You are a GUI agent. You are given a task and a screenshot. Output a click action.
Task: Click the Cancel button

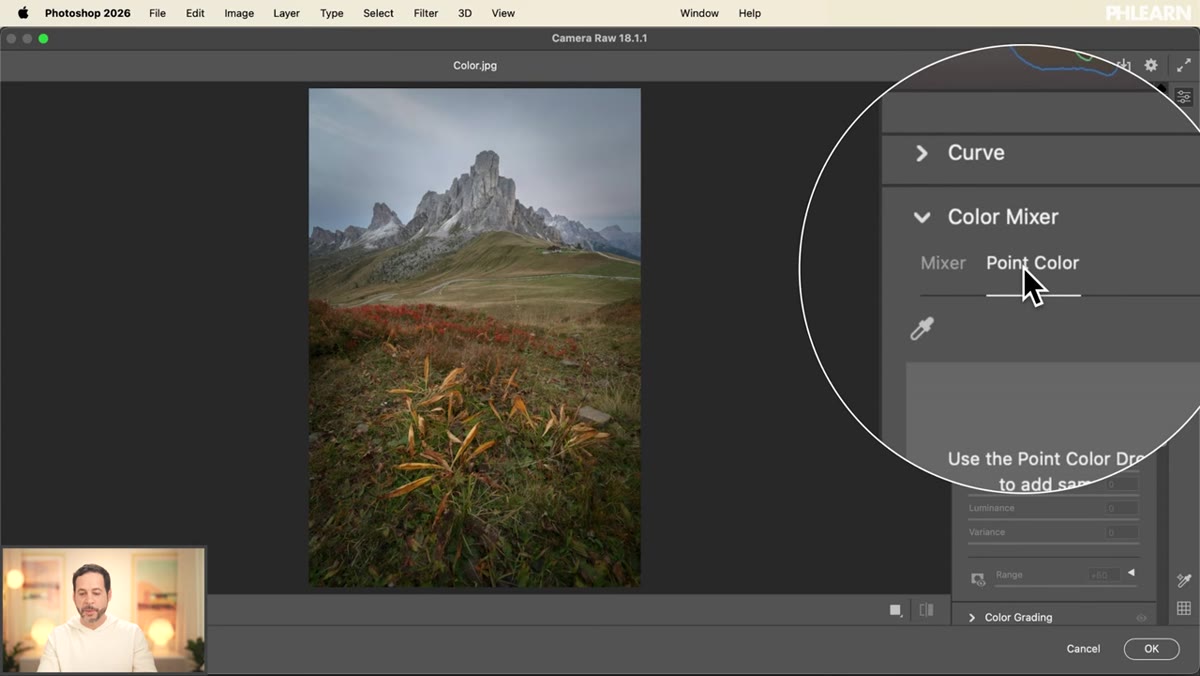[x=1083, y=649]
